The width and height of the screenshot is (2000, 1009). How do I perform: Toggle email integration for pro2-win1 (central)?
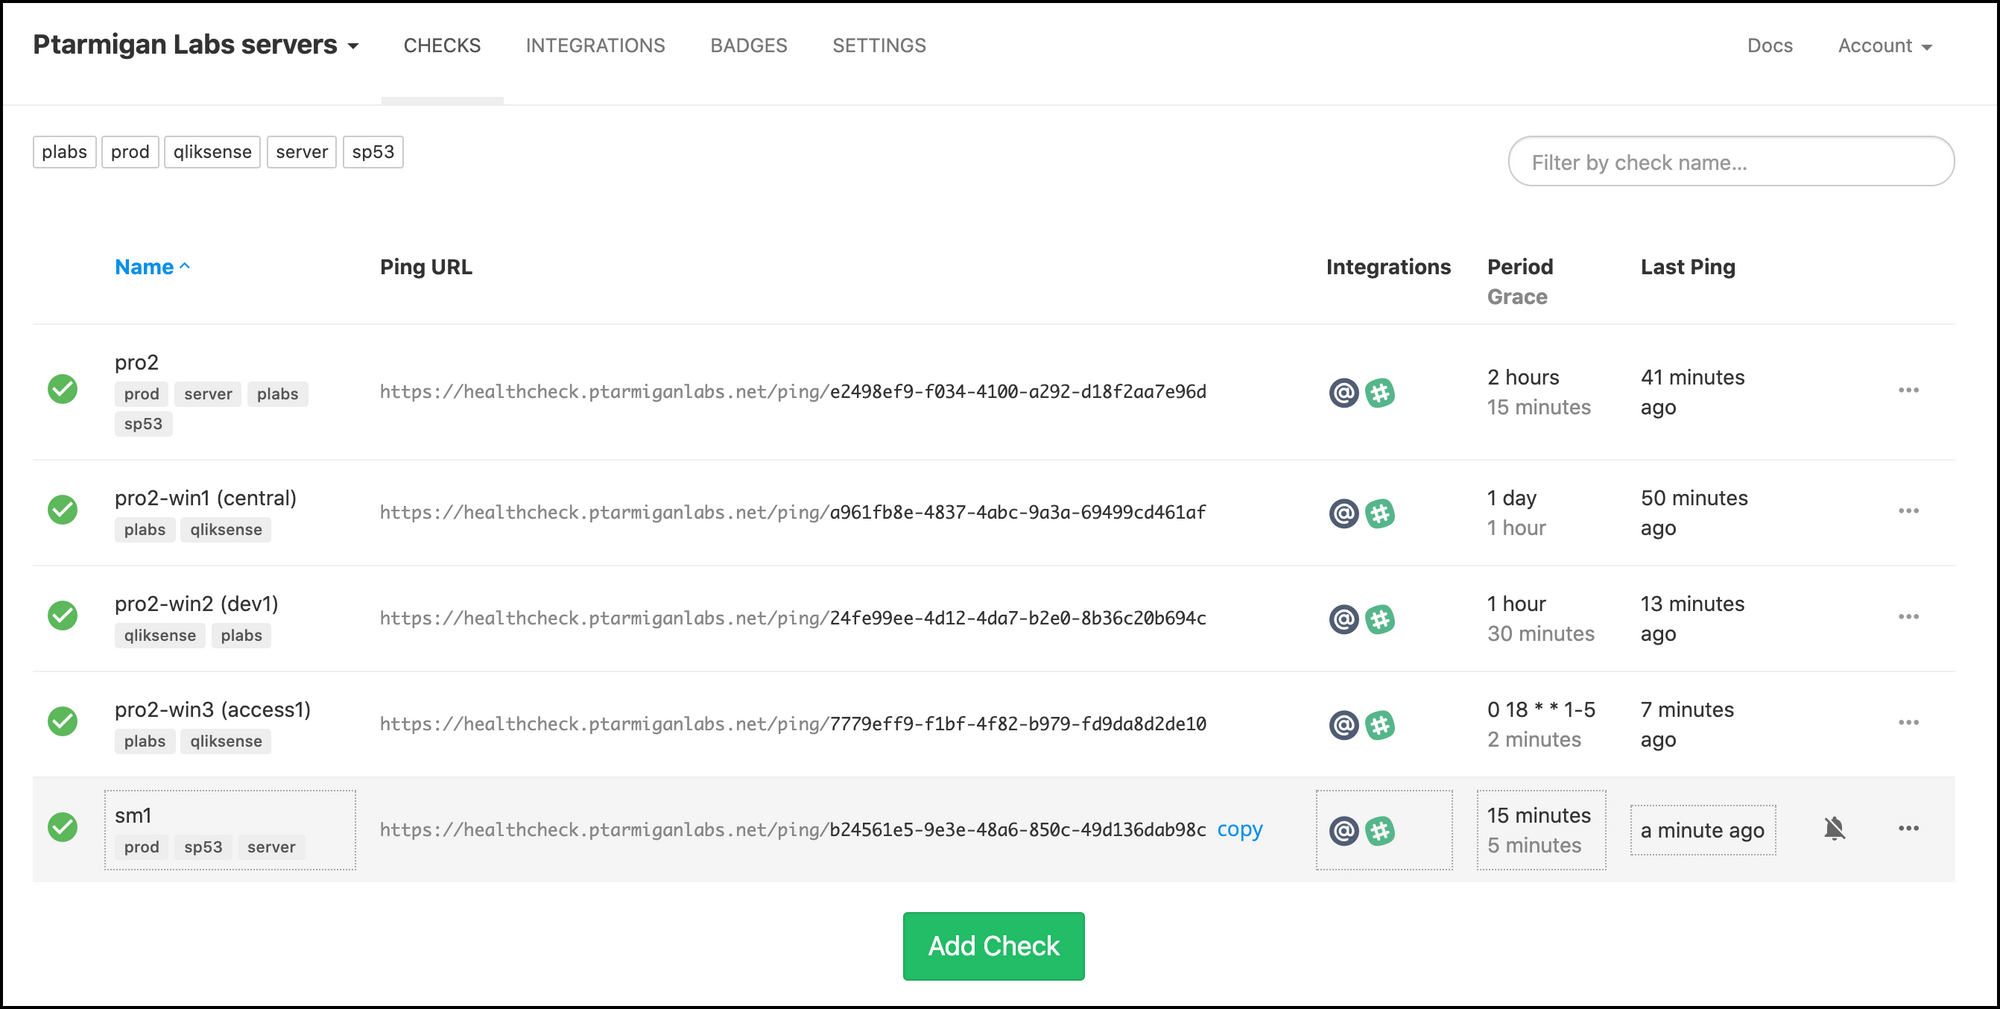1343,514
